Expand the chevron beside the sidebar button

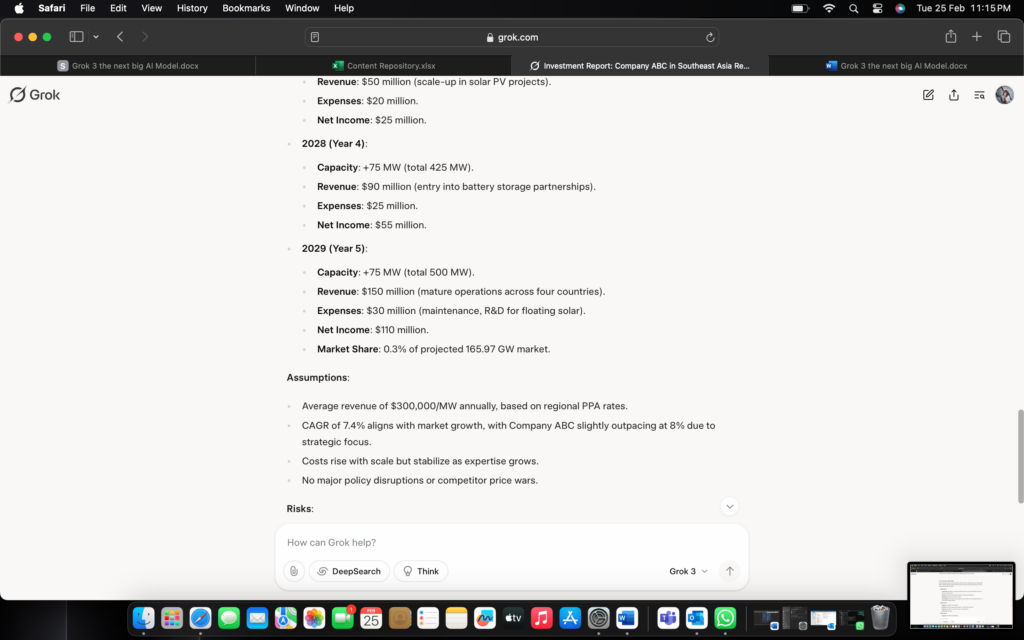pyautogui.click(x=96, y=37)
